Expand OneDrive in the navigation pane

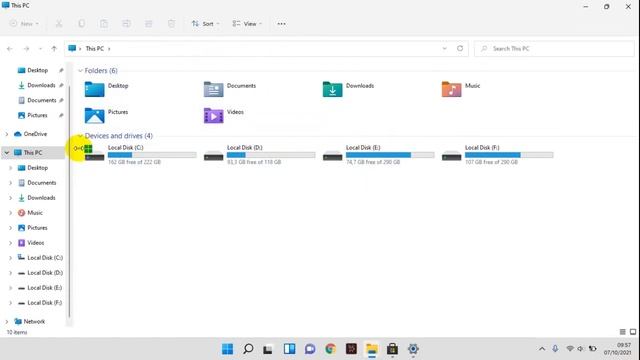(7, 134)
